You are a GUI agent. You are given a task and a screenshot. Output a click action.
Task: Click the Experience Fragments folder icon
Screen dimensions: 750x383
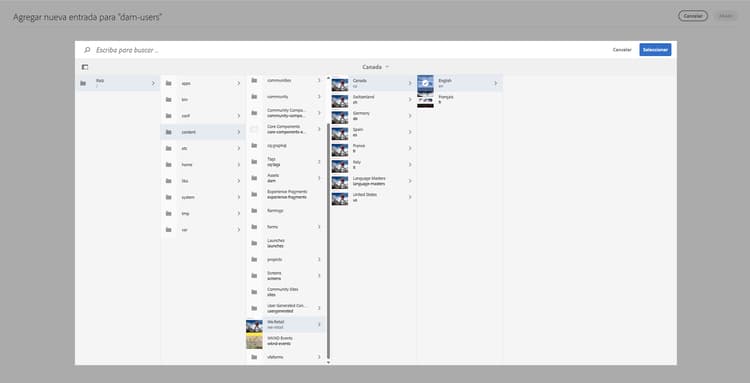click(x=254, y=194)
